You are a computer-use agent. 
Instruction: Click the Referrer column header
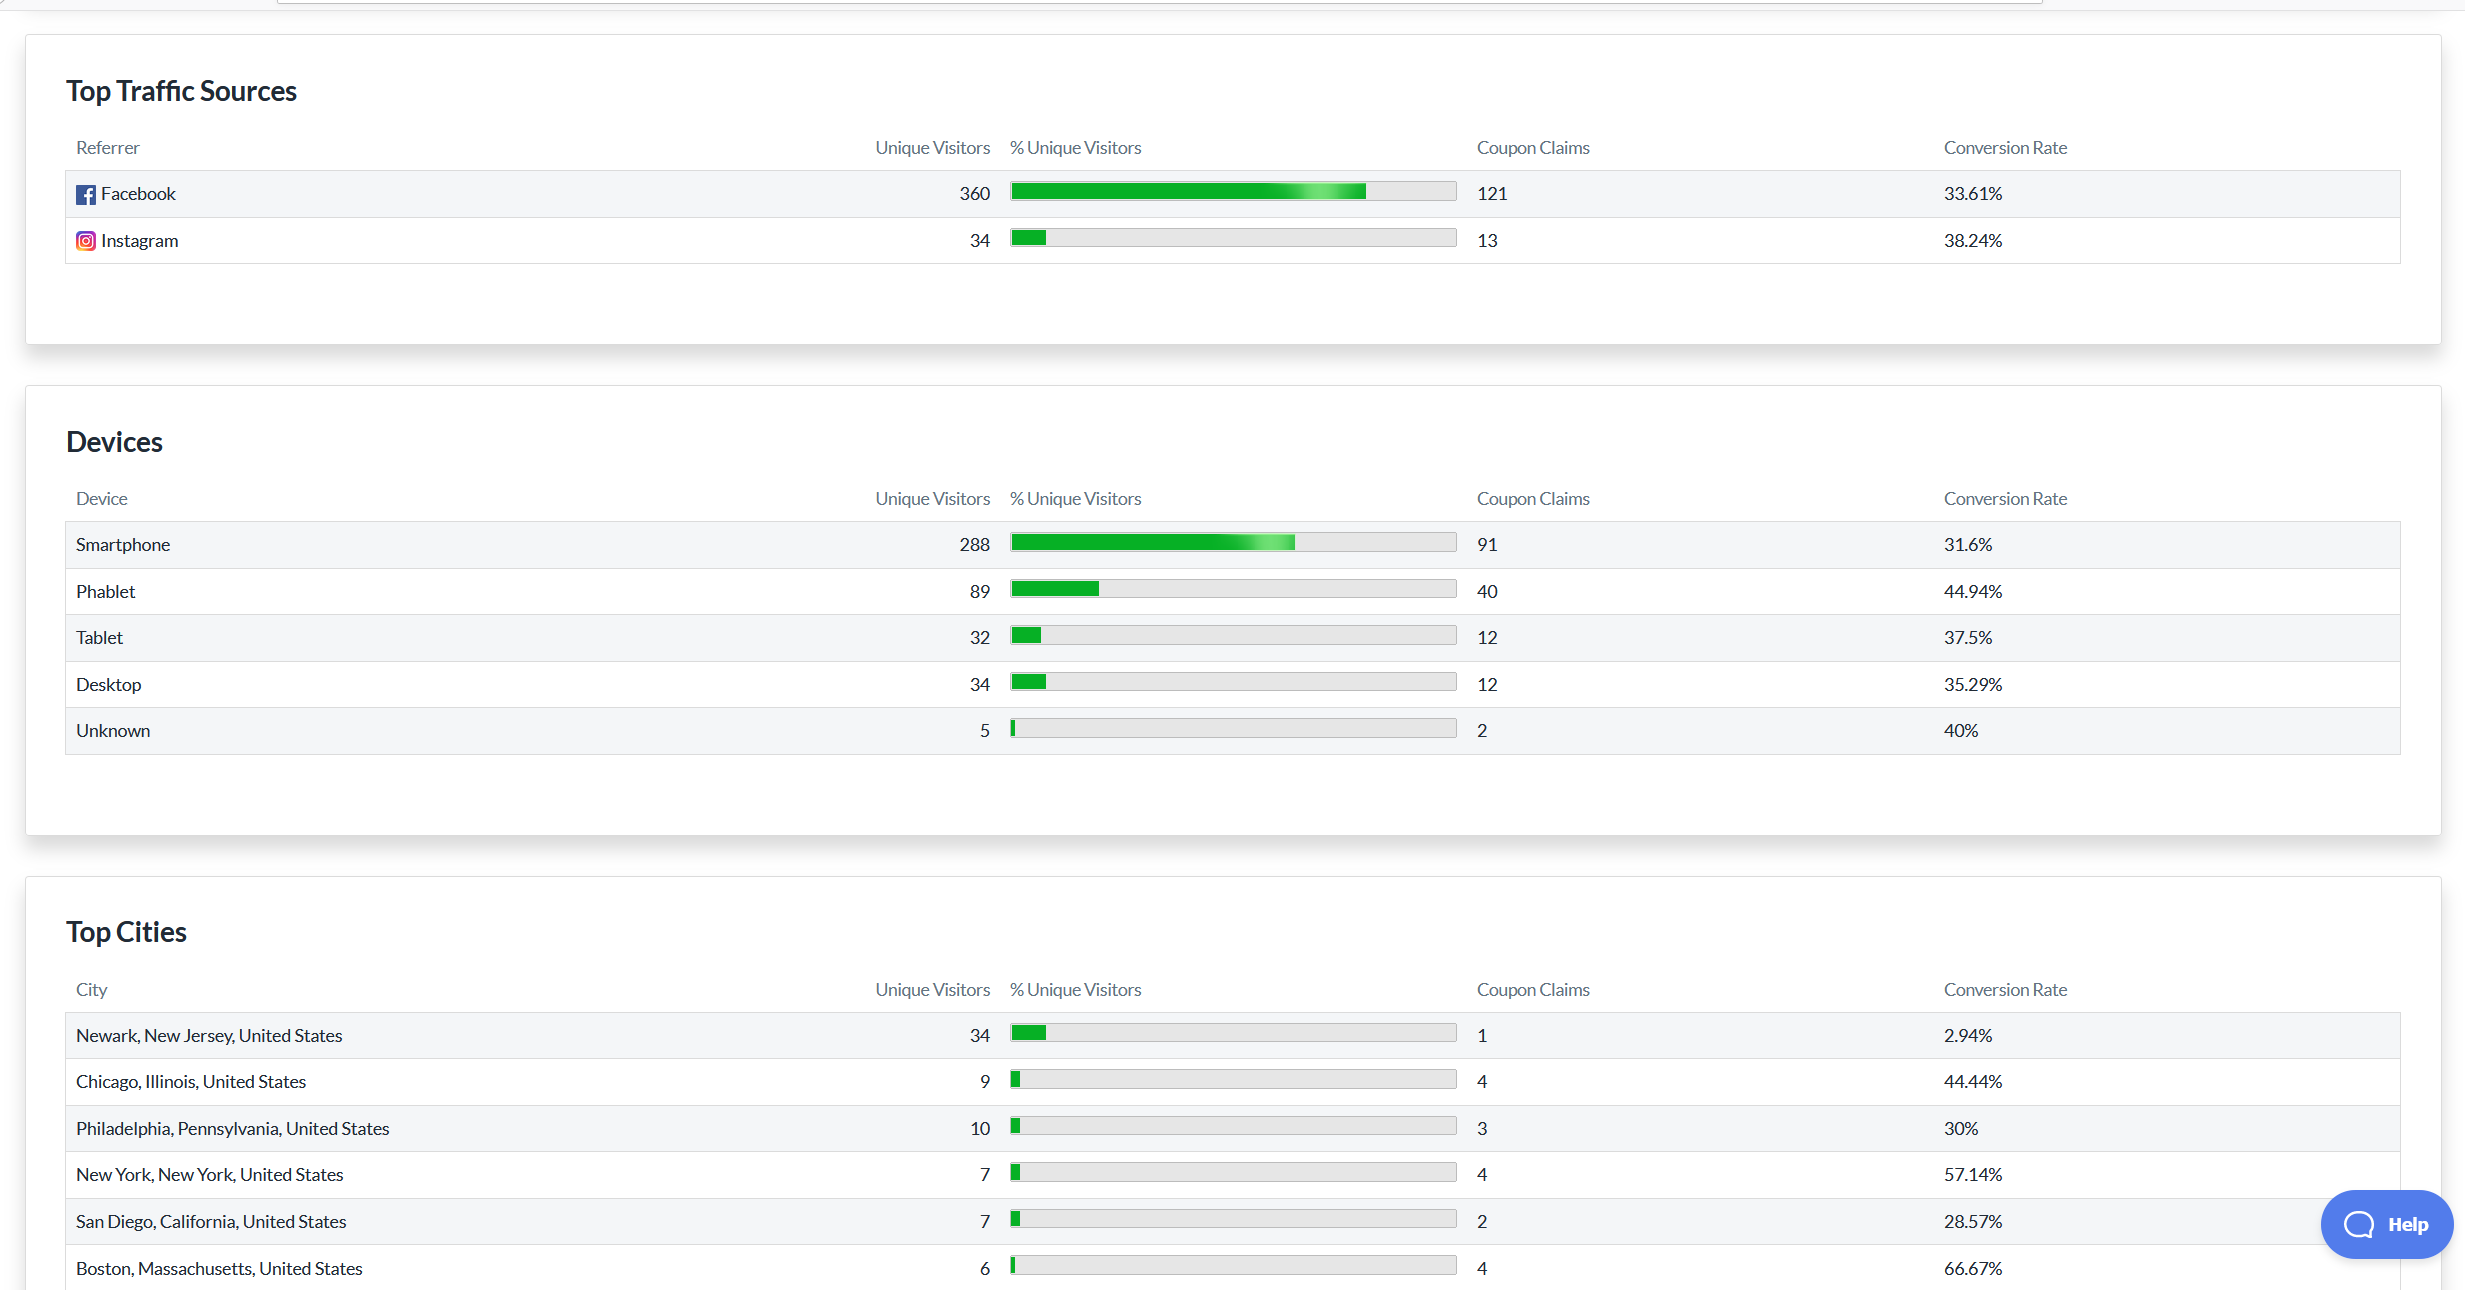[108, 148]
